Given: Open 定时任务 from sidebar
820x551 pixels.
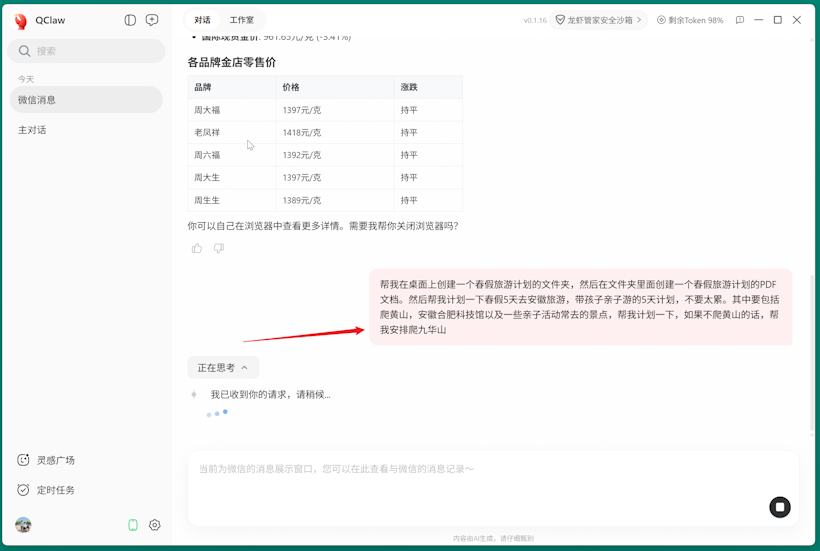Looking at the screenshot, I should click(x=46, y=490).
